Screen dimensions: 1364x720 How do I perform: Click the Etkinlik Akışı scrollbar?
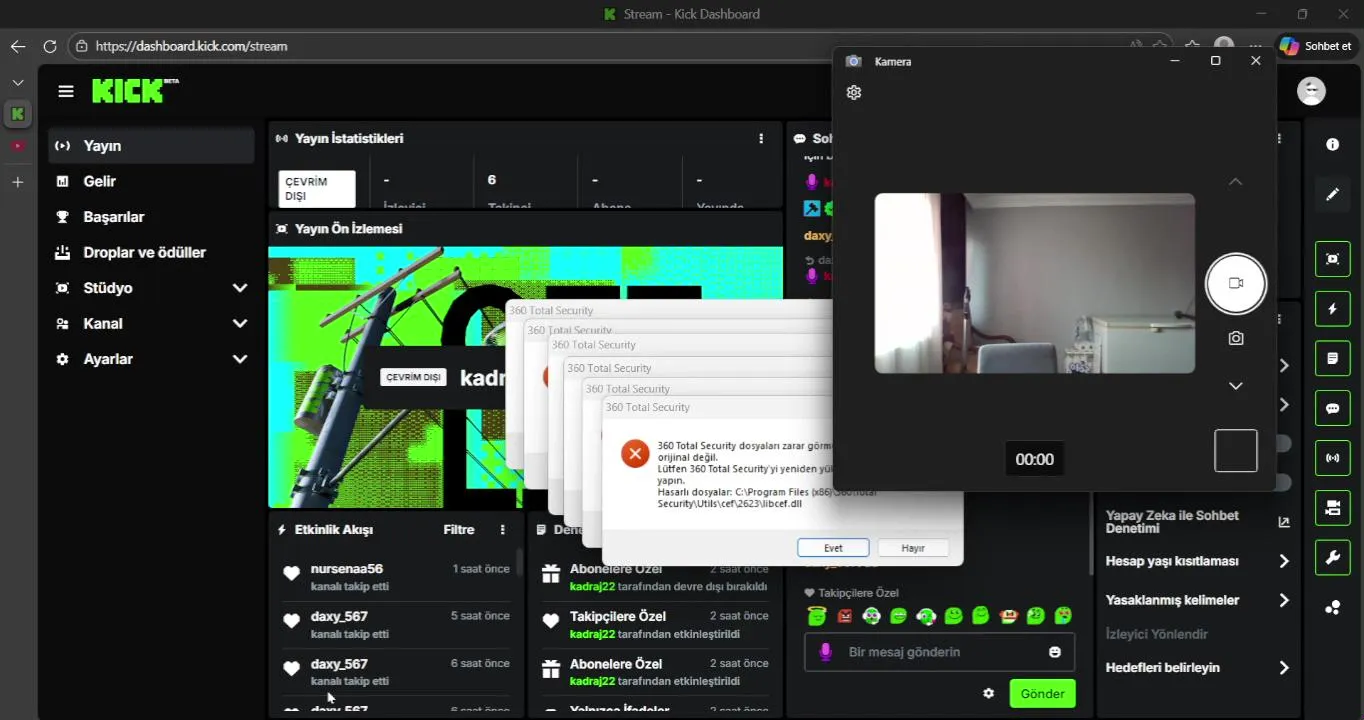coord(519,562)
